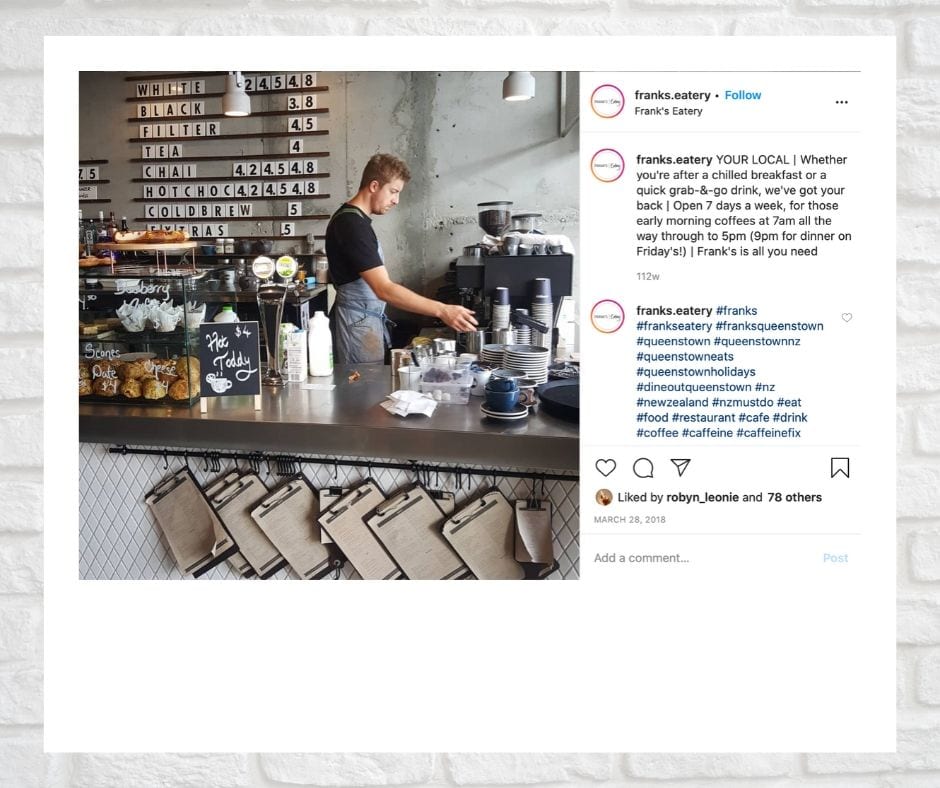Open franks.eatery username in post header

(672, 95)
